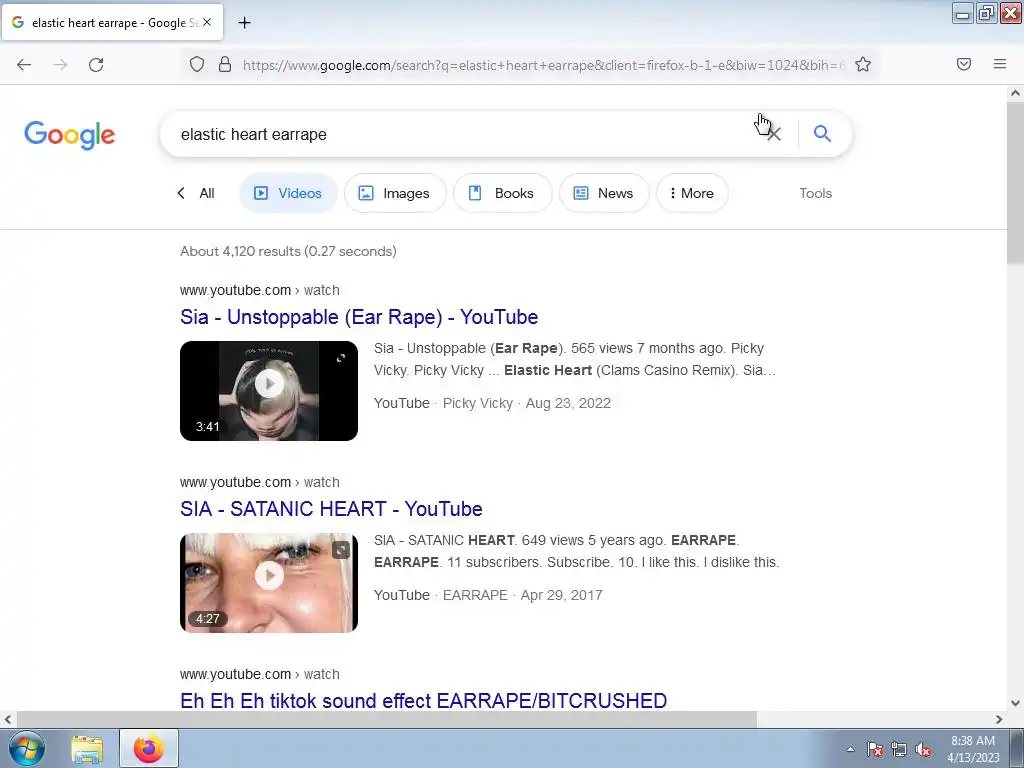1024x768 pixels.
Task: Open the Firefox hamburger menu
Action: click(1000, 64)
